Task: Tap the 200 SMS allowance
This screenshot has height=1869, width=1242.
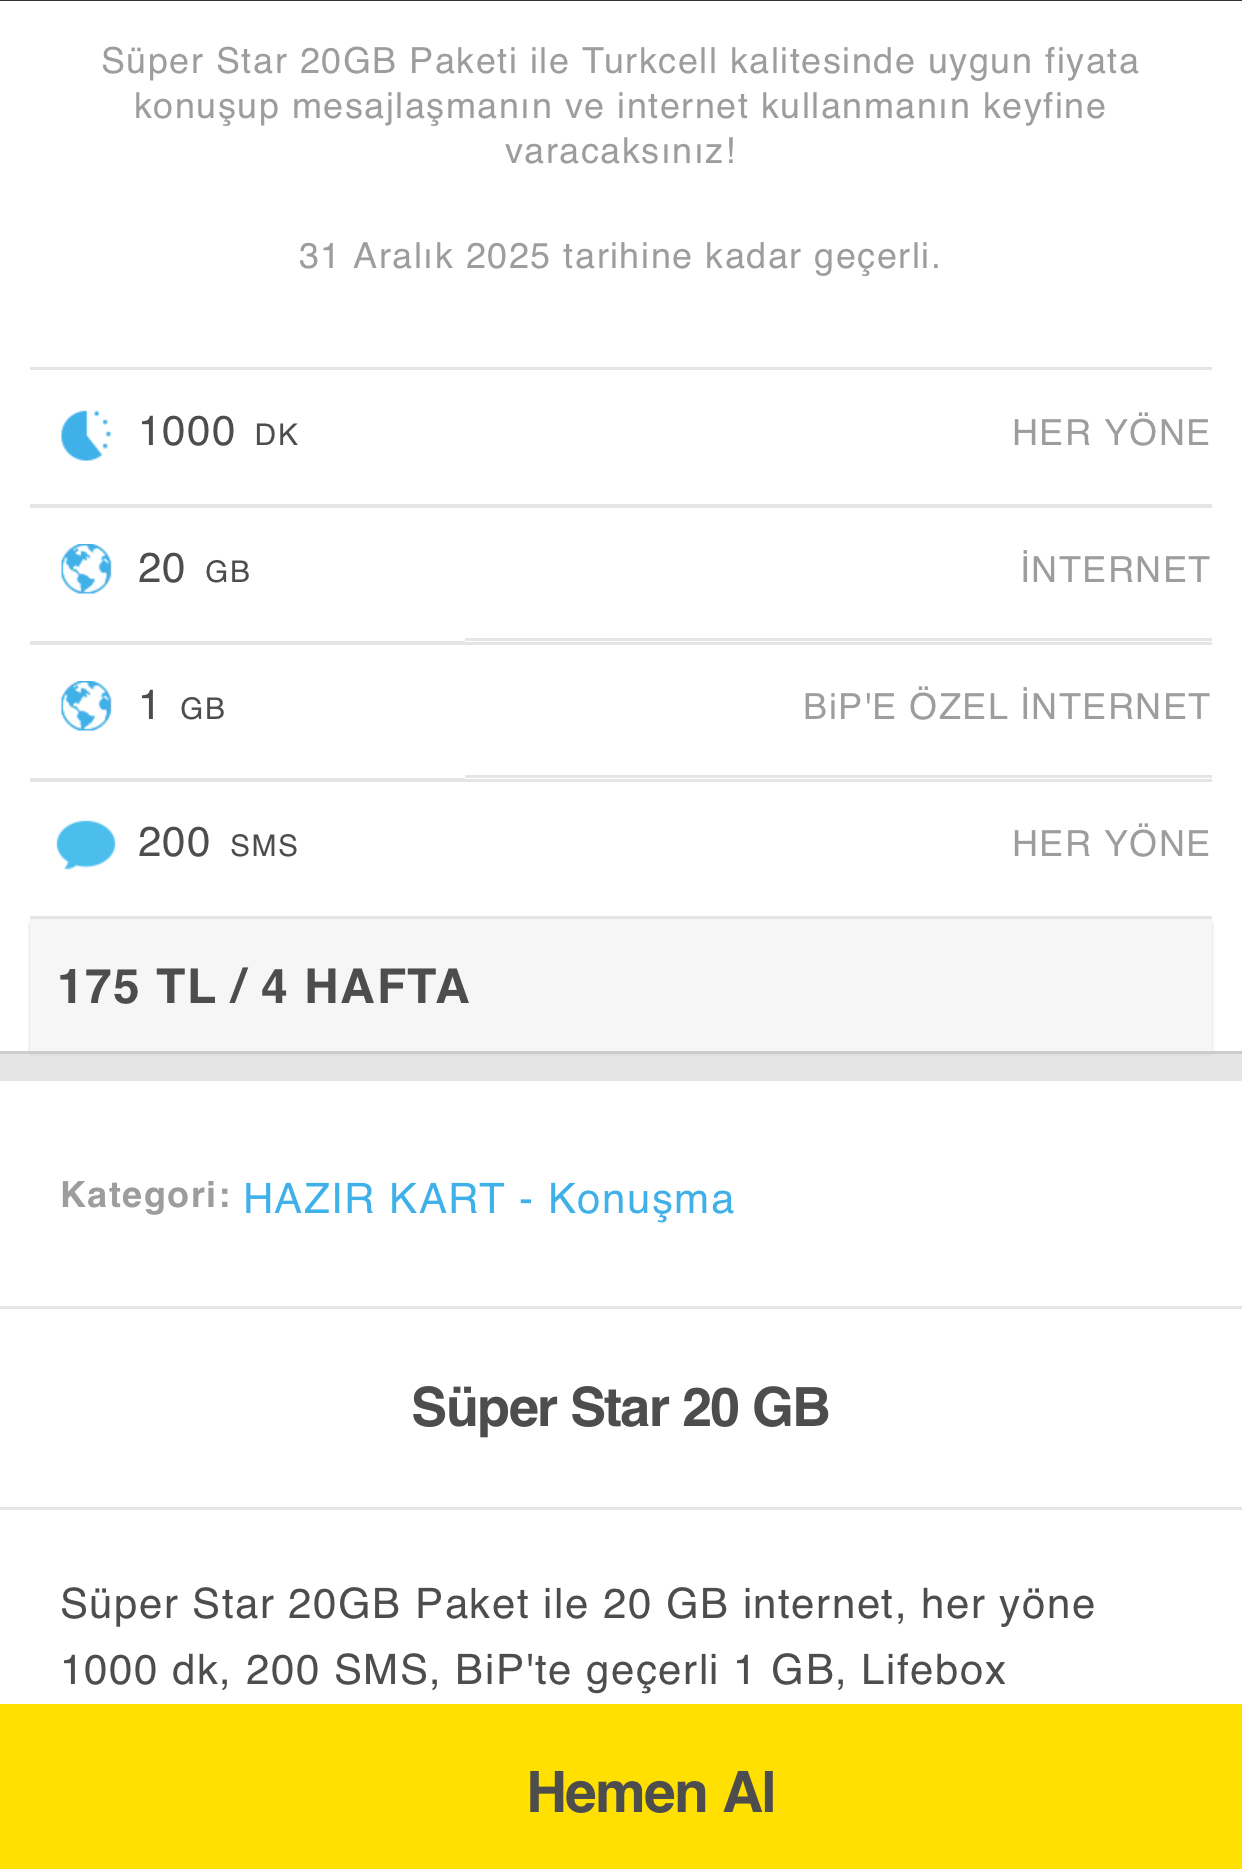Action: (x=218, y=843)
